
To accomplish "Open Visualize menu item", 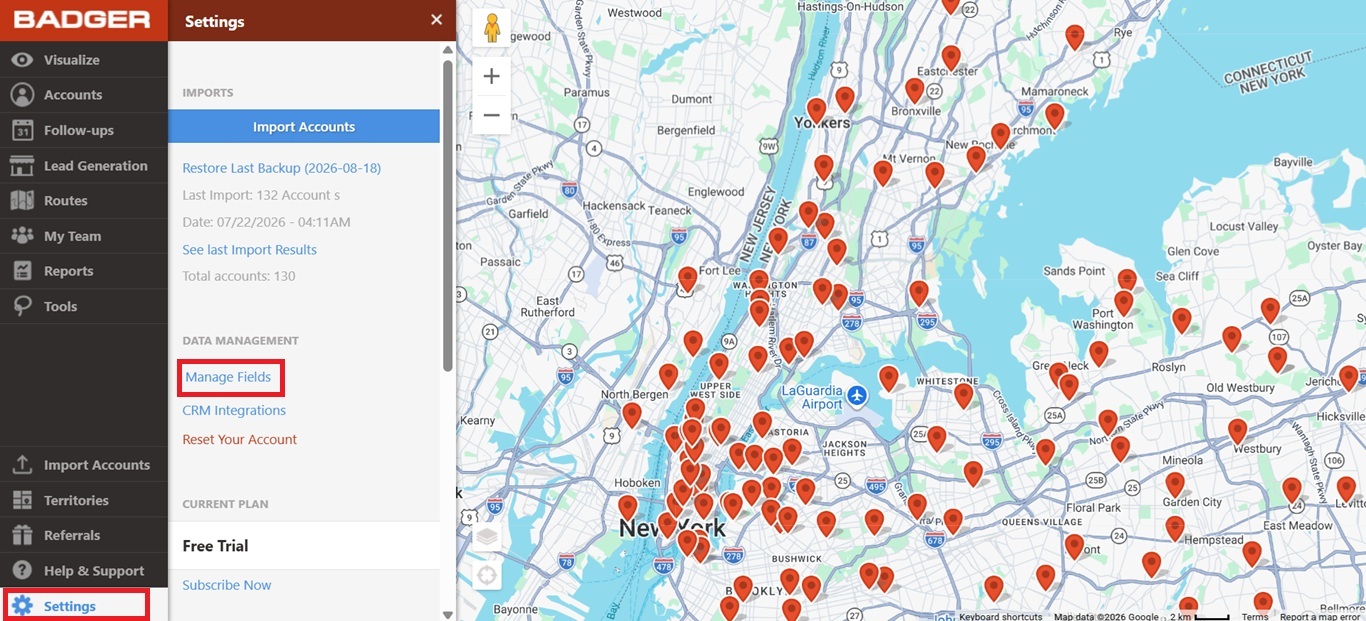I will [x=84, y=60].
